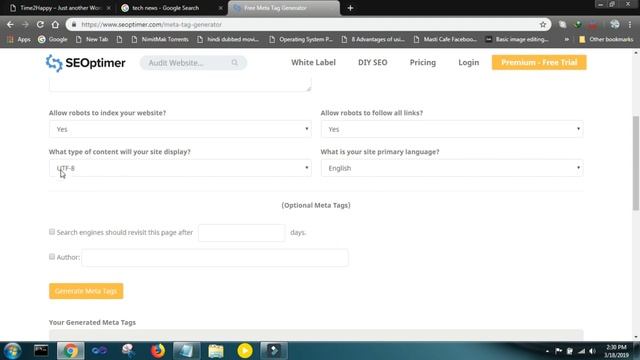Expand the bookmarks bar overflow chevron

(x=567, y=39)
